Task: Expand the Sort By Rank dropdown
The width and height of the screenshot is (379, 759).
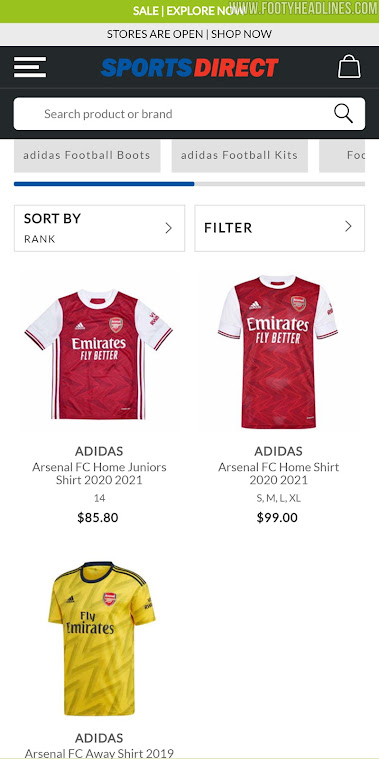Action: pyautogui.click(x=99, y=228)
